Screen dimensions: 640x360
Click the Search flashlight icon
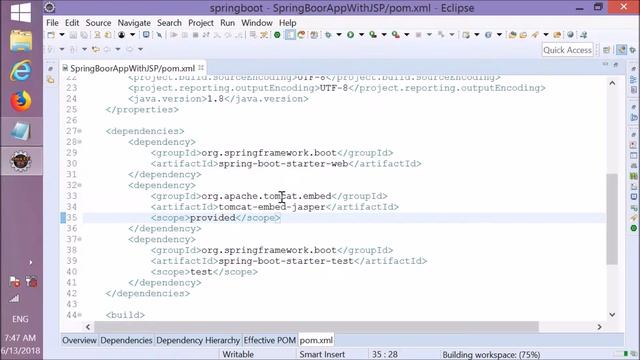click(535, 35)
